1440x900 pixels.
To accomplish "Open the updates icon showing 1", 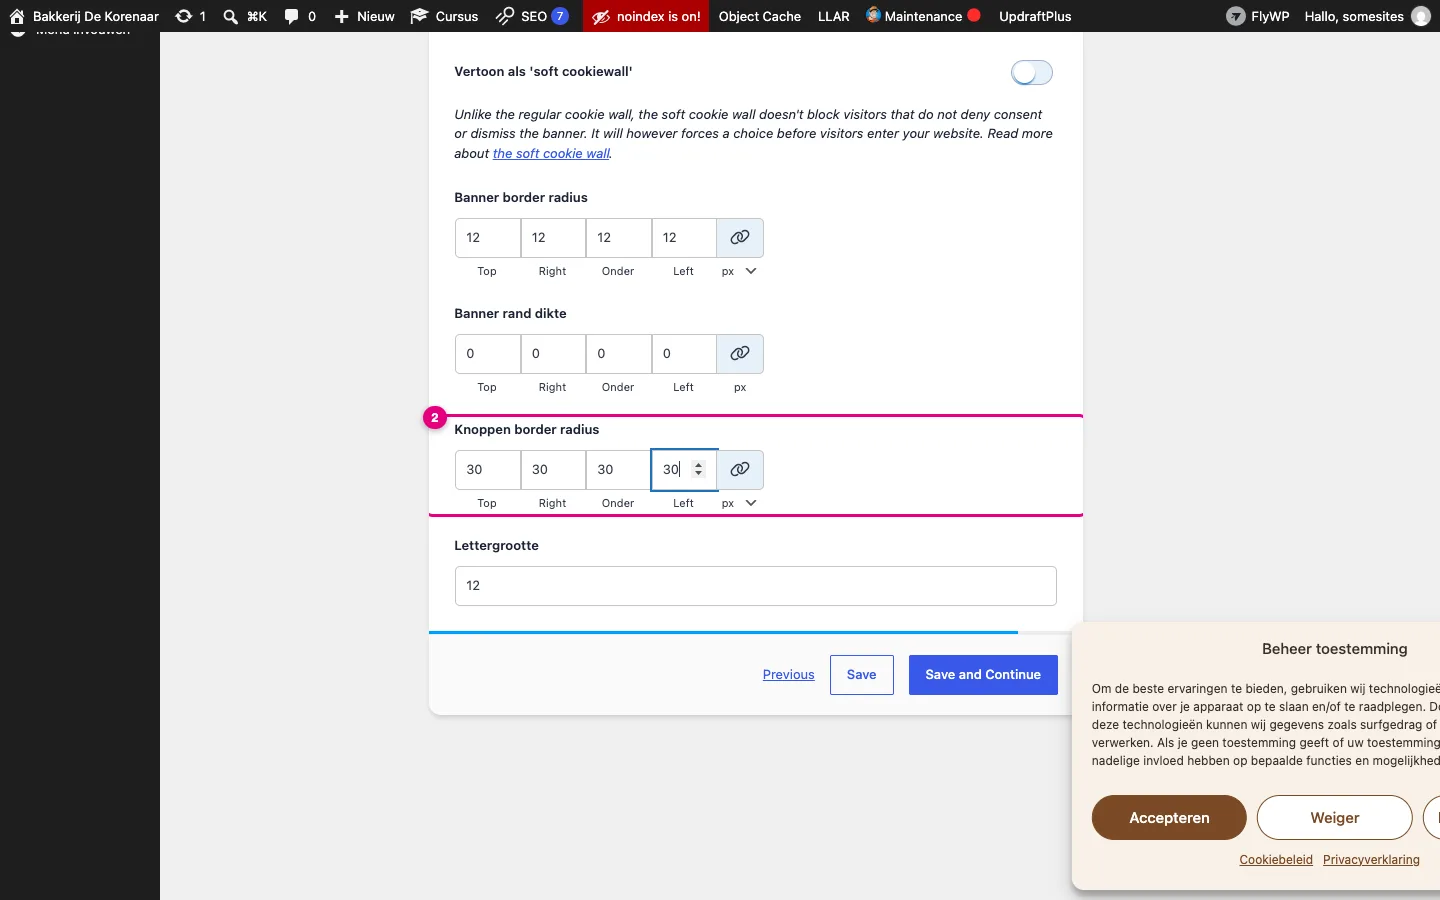I will tap(184, 16).
